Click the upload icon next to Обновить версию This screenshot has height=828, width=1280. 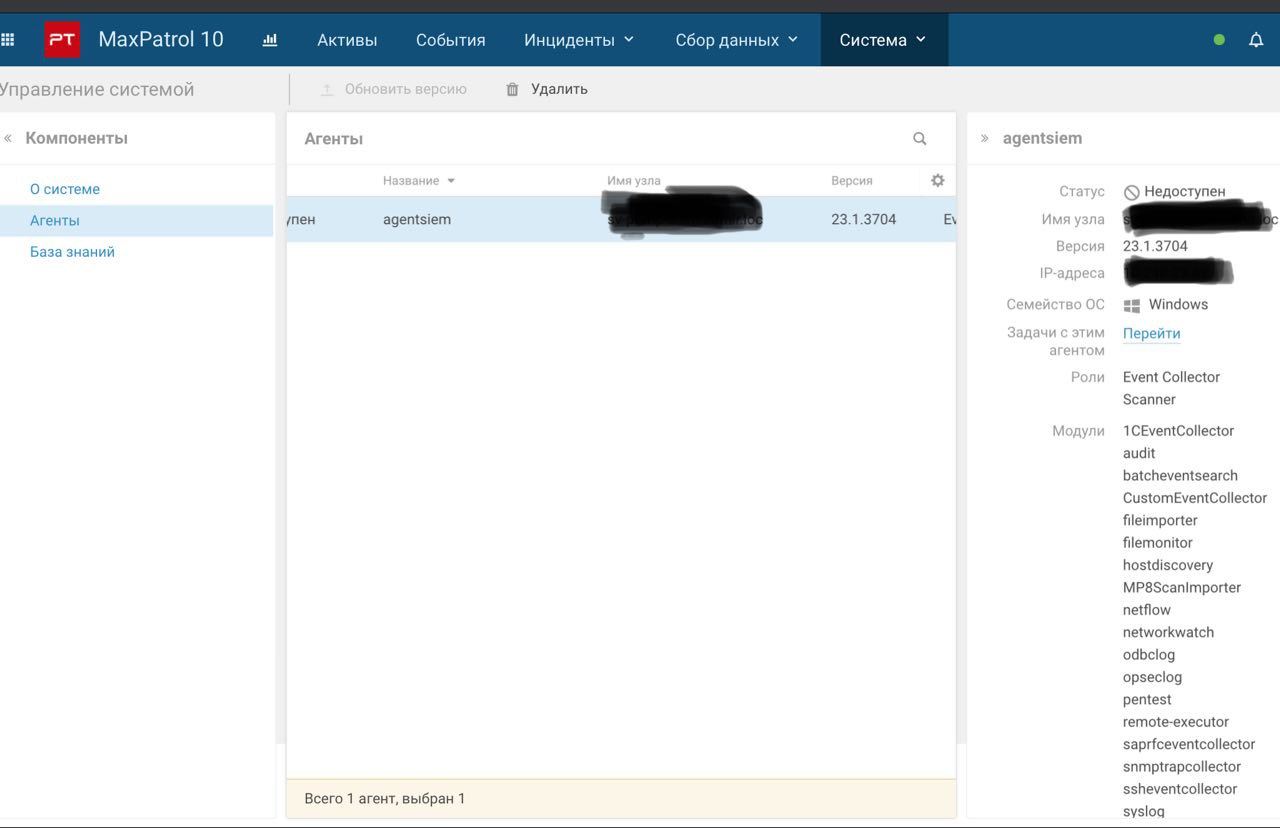(326, 89)
